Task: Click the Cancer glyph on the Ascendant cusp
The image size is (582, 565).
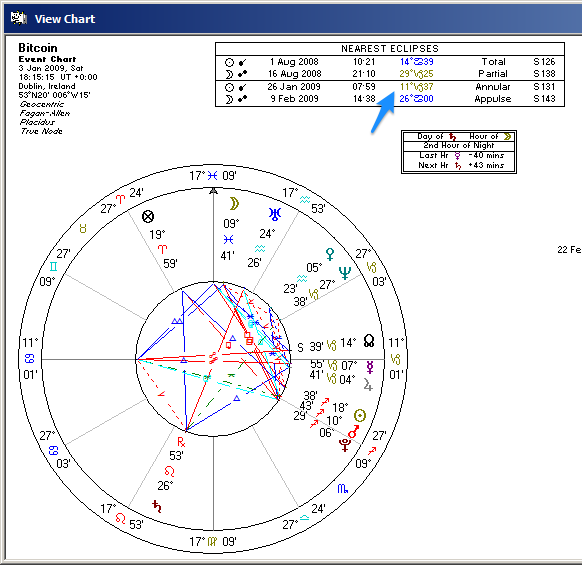Action: coord(29,359)
